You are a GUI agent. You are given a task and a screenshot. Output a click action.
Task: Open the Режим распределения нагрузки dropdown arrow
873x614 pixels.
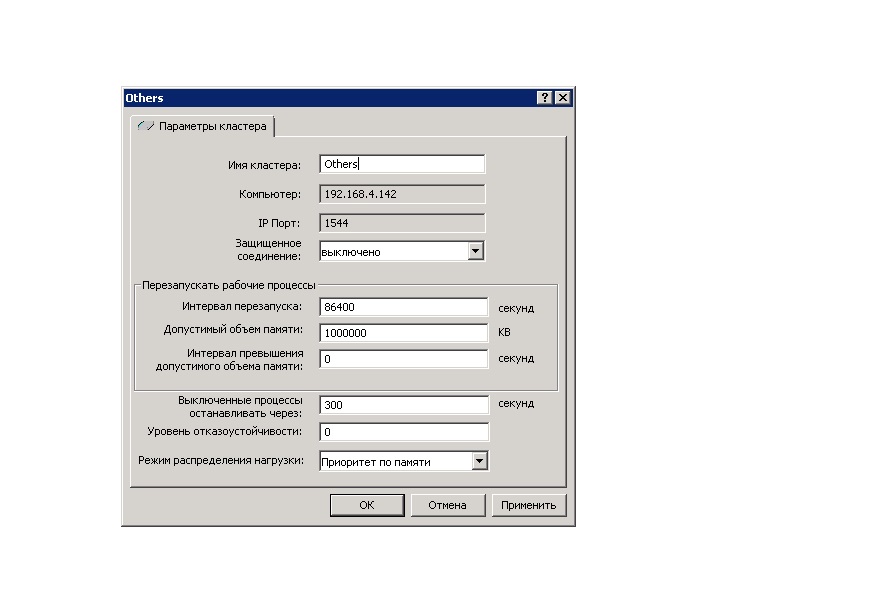point(479,461)
